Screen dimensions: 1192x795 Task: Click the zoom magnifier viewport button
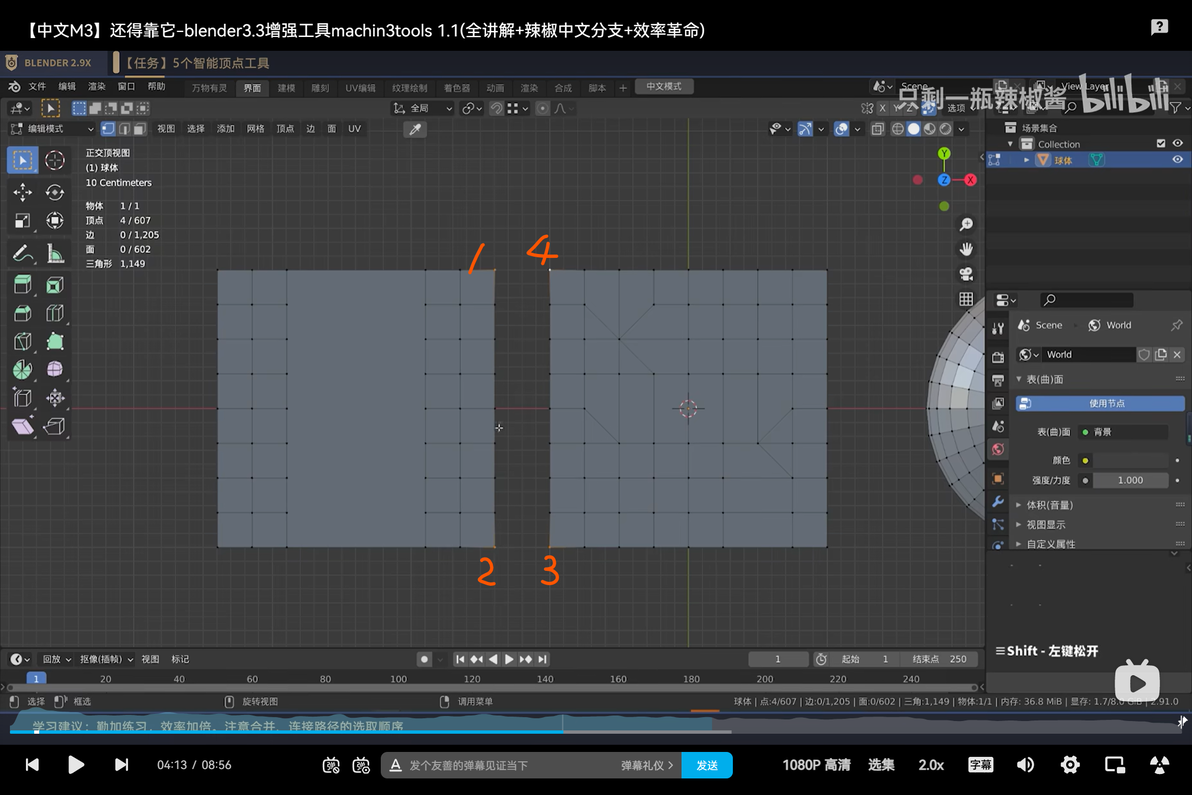[966, 224]
